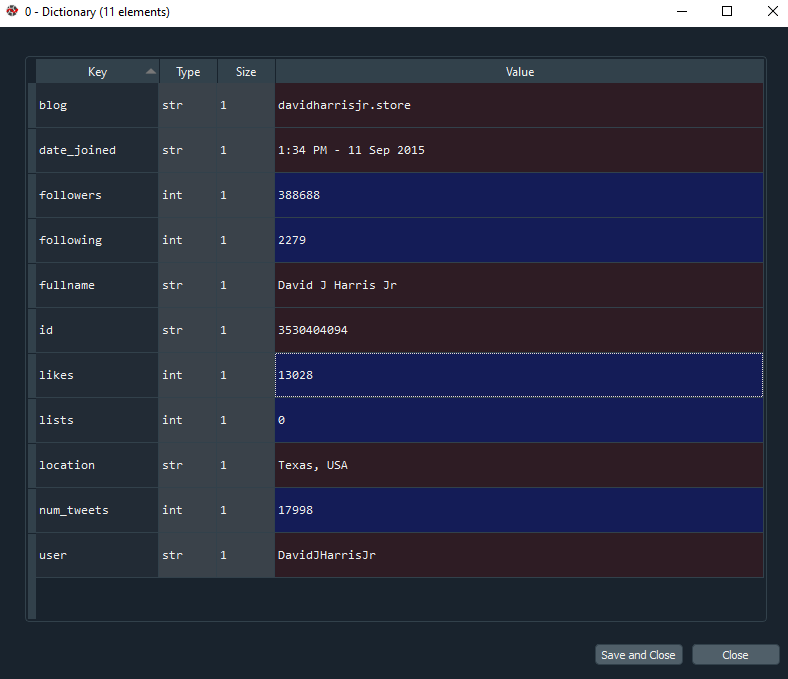
Task: Click 'int' type in followers row
Action: (x=187, y=195)
